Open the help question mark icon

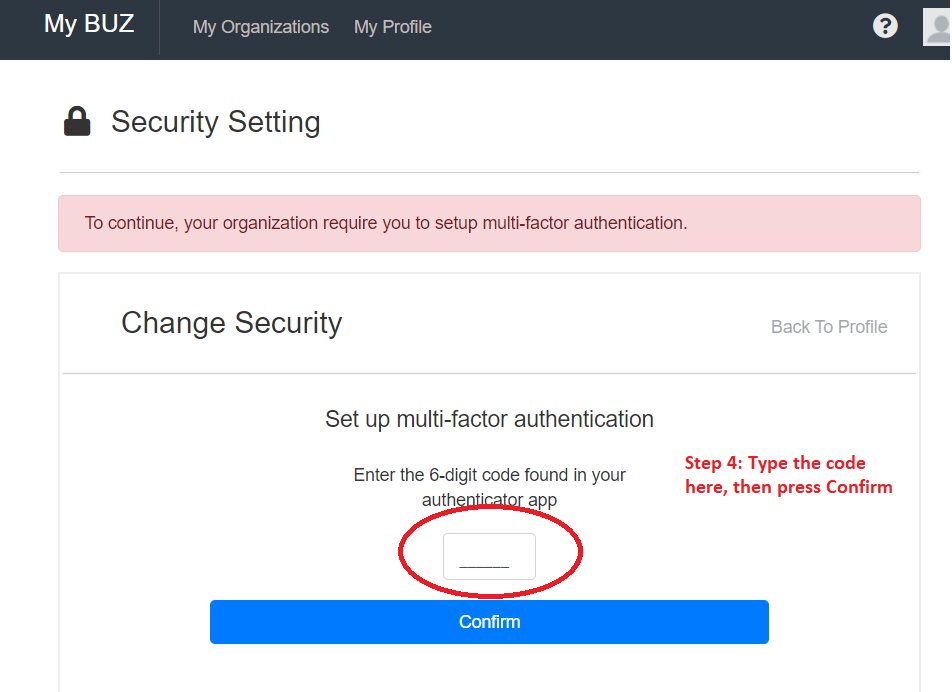[885, 26]
